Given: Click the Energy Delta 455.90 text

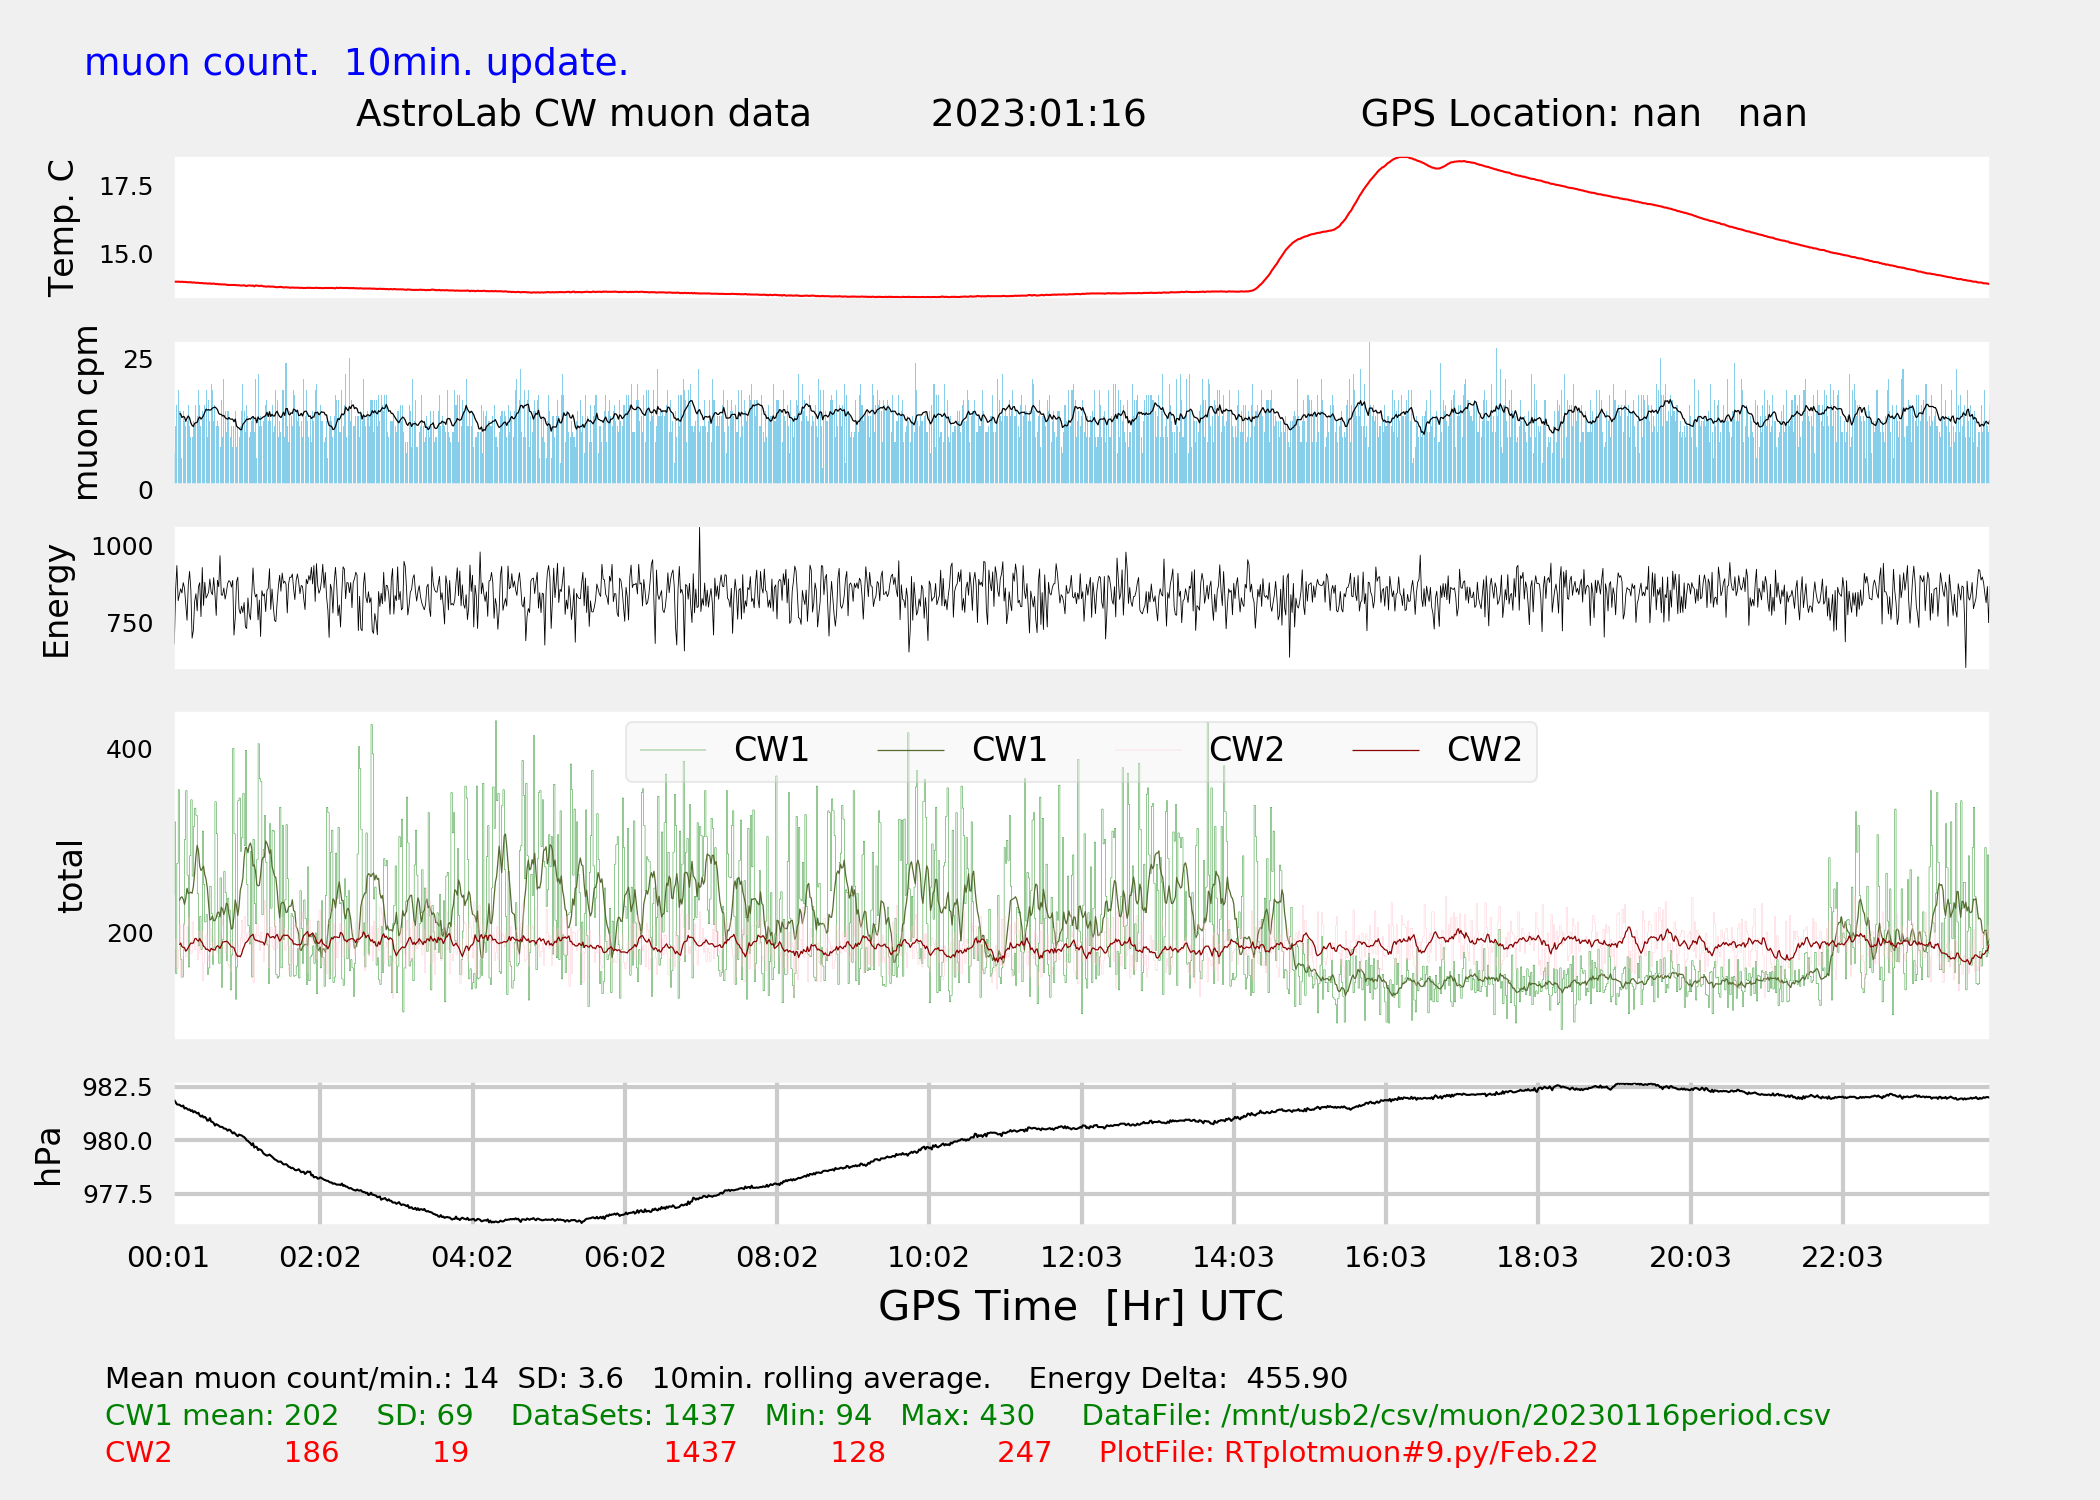Looking at the screenshot, I should (x=1187, y=1379).
